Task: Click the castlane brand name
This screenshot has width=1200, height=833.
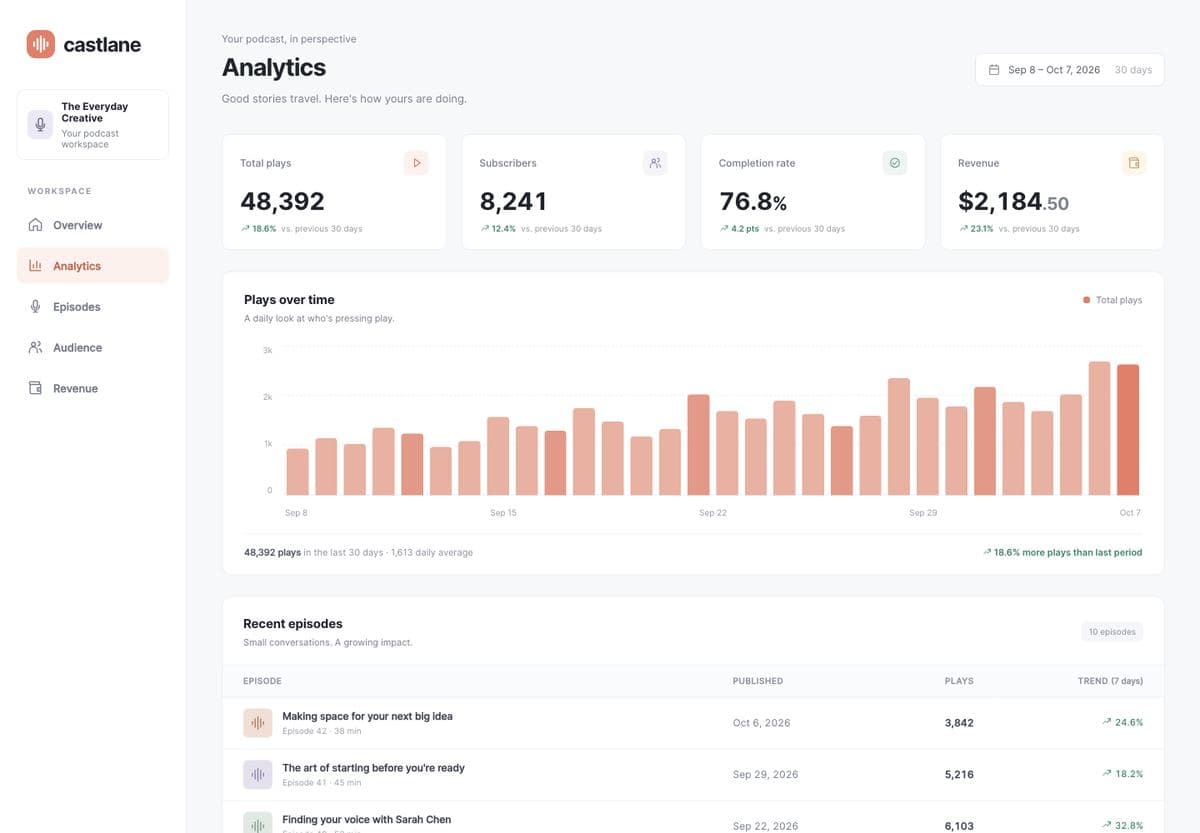Action: [x=102, y=44]
